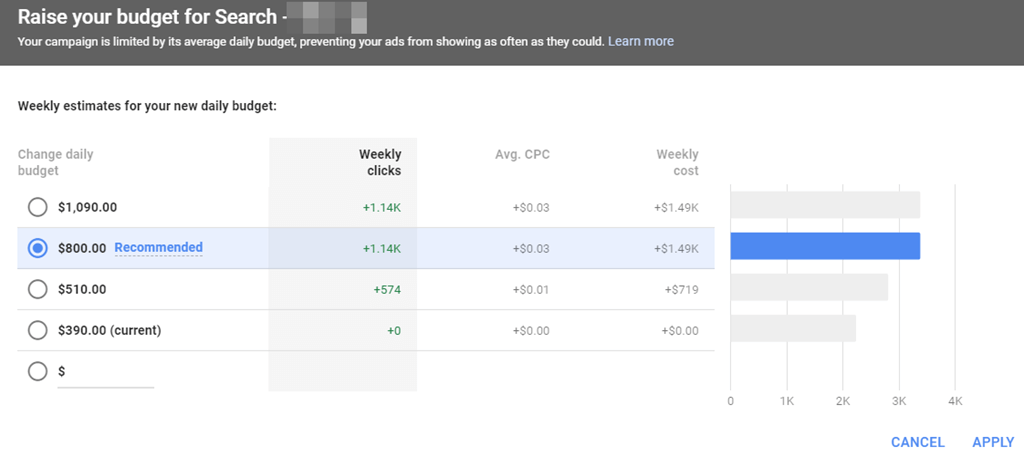Click the Avg. CPC column header
Screen dimensions: 1024x457
(x=523, y=154)
